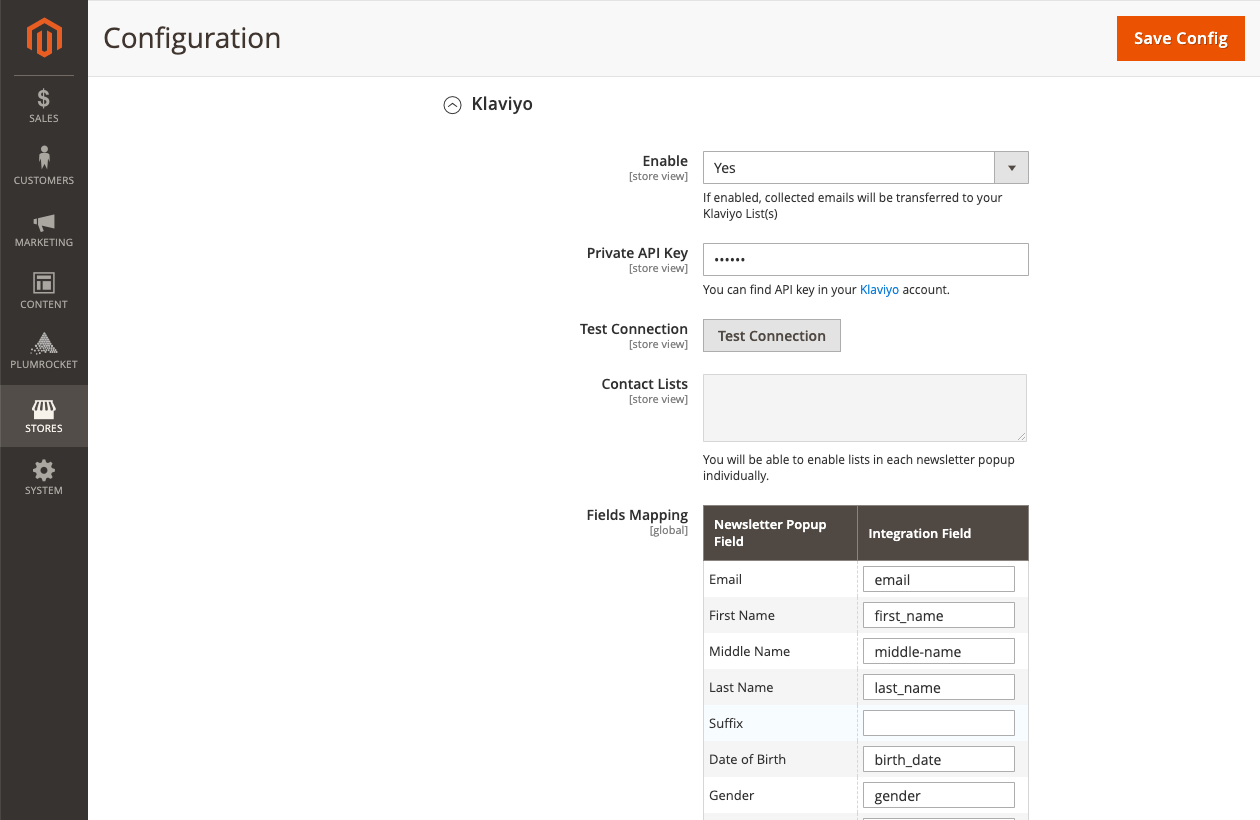The width and height of the screenshot is (1260, 820).
Task: Open the Plumrocket extensions panel
Action: (x=43, y=352)
